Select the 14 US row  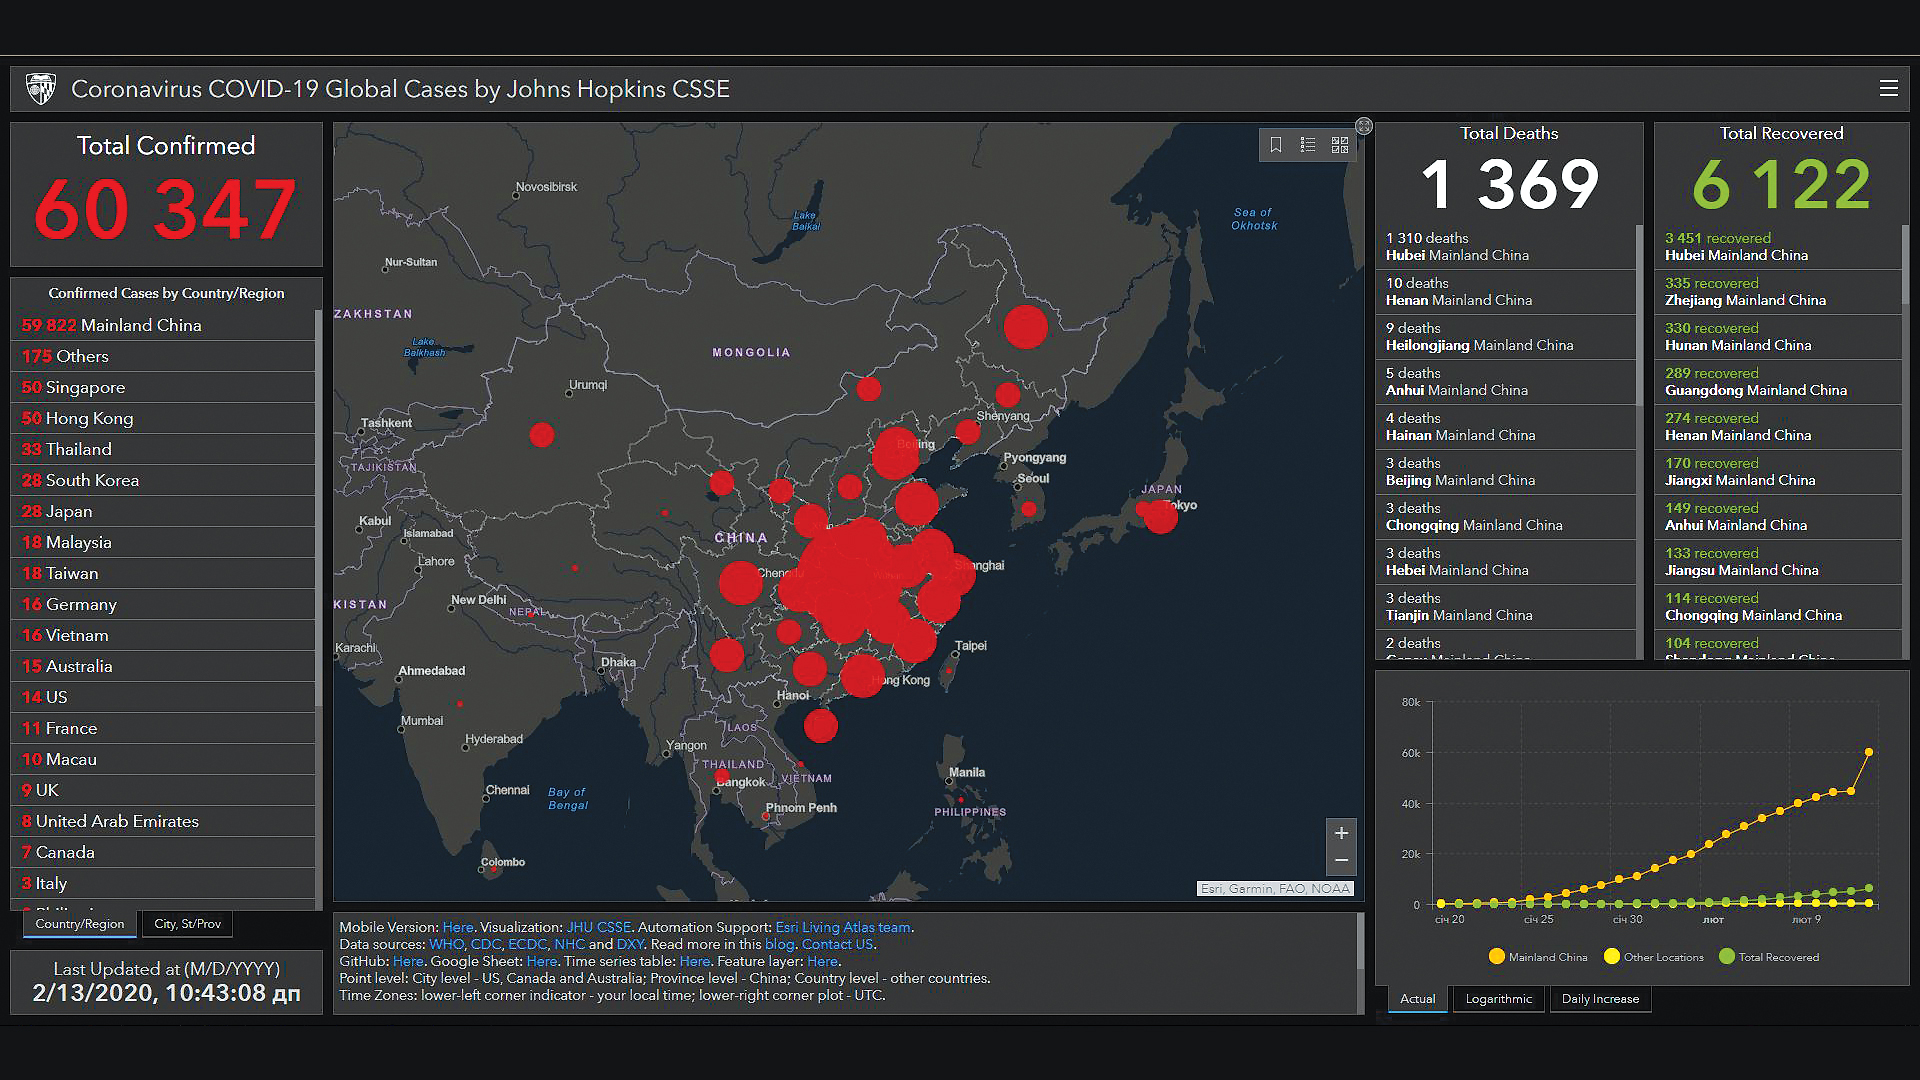[x=162, y=697]
